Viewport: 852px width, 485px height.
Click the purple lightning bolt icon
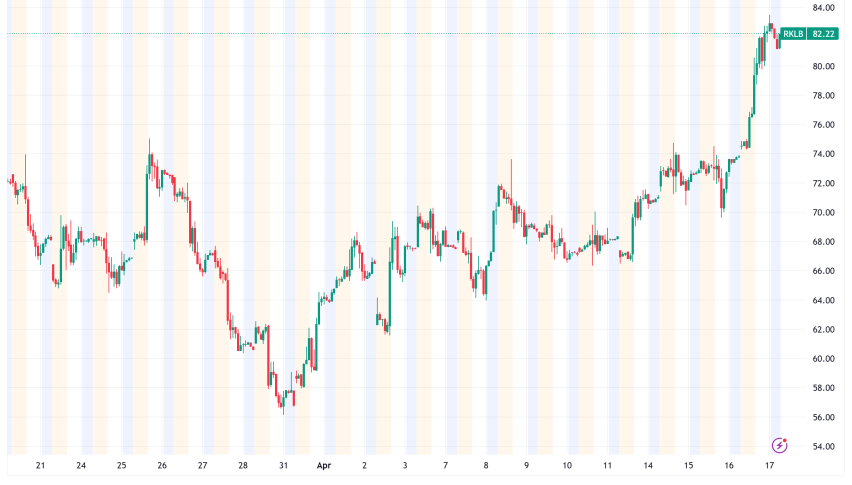(x=780, y=445)
